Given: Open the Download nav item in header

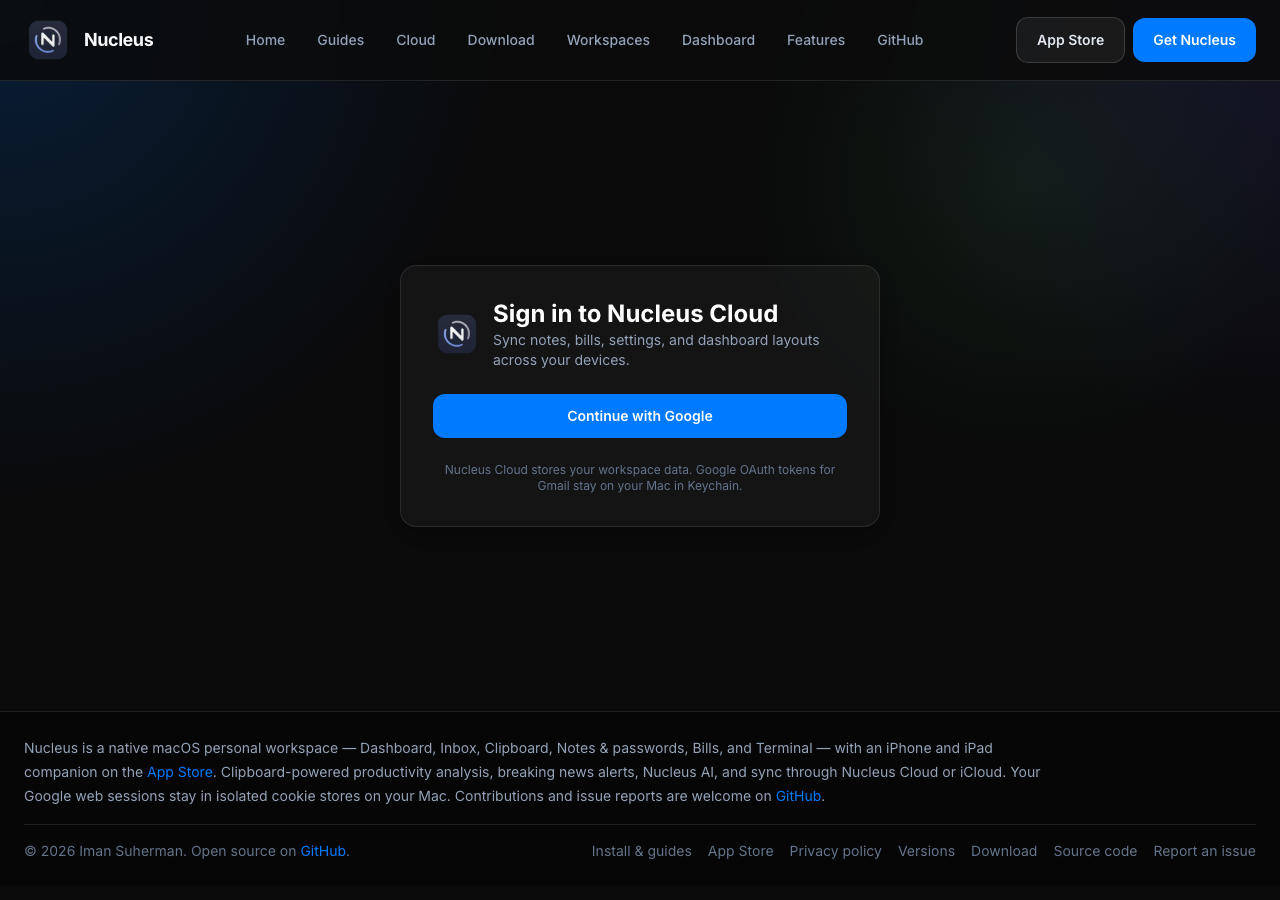Looking at the screenshot, I should tap(501, 40).
